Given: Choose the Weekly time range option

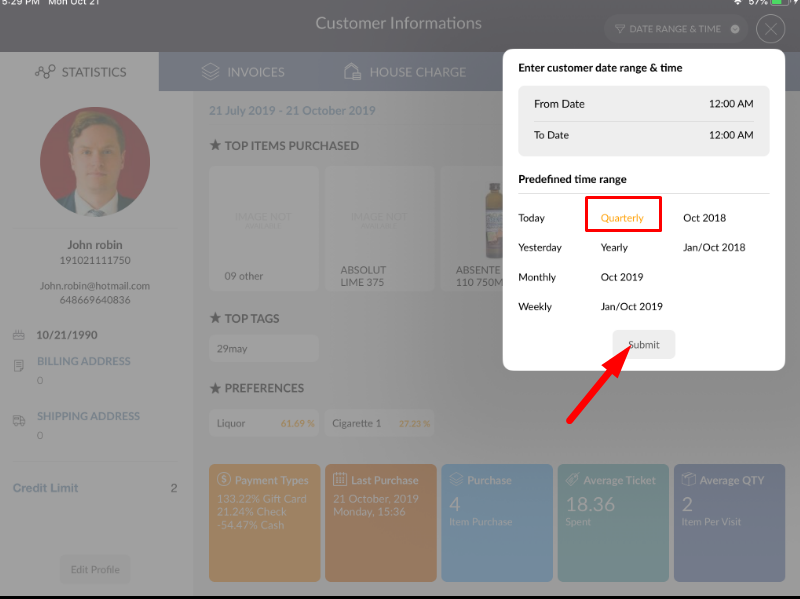Looking at the screenshot, I should (x=535, y=307).
